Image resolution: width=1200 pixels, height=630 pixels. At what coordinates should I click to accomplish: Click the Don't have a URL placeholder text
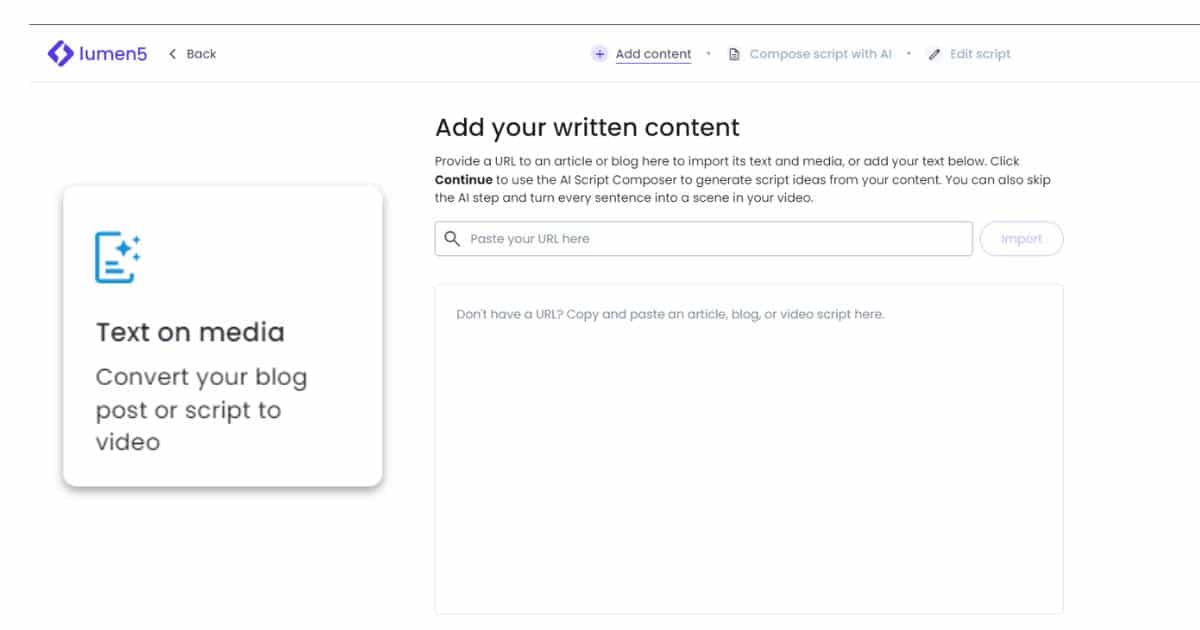point(670,313)
